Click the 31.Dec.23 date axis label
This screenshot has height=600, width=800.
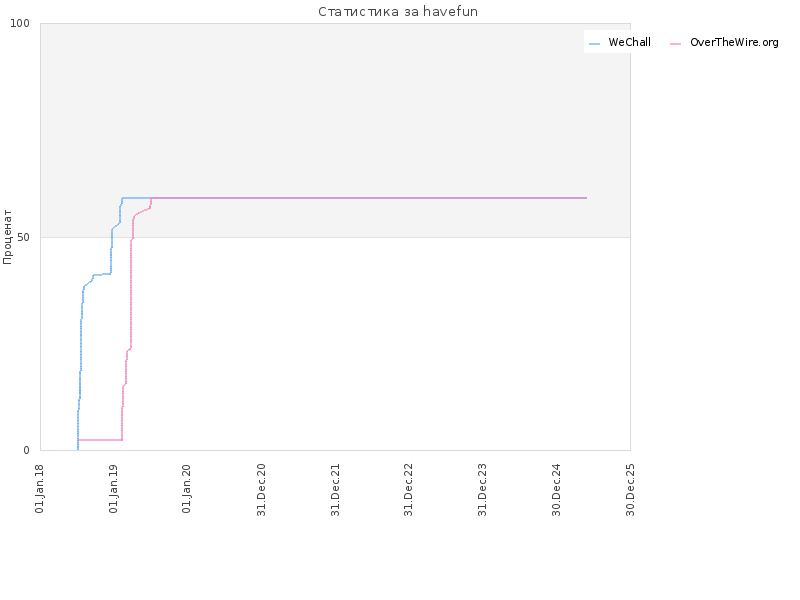[482, 490]
